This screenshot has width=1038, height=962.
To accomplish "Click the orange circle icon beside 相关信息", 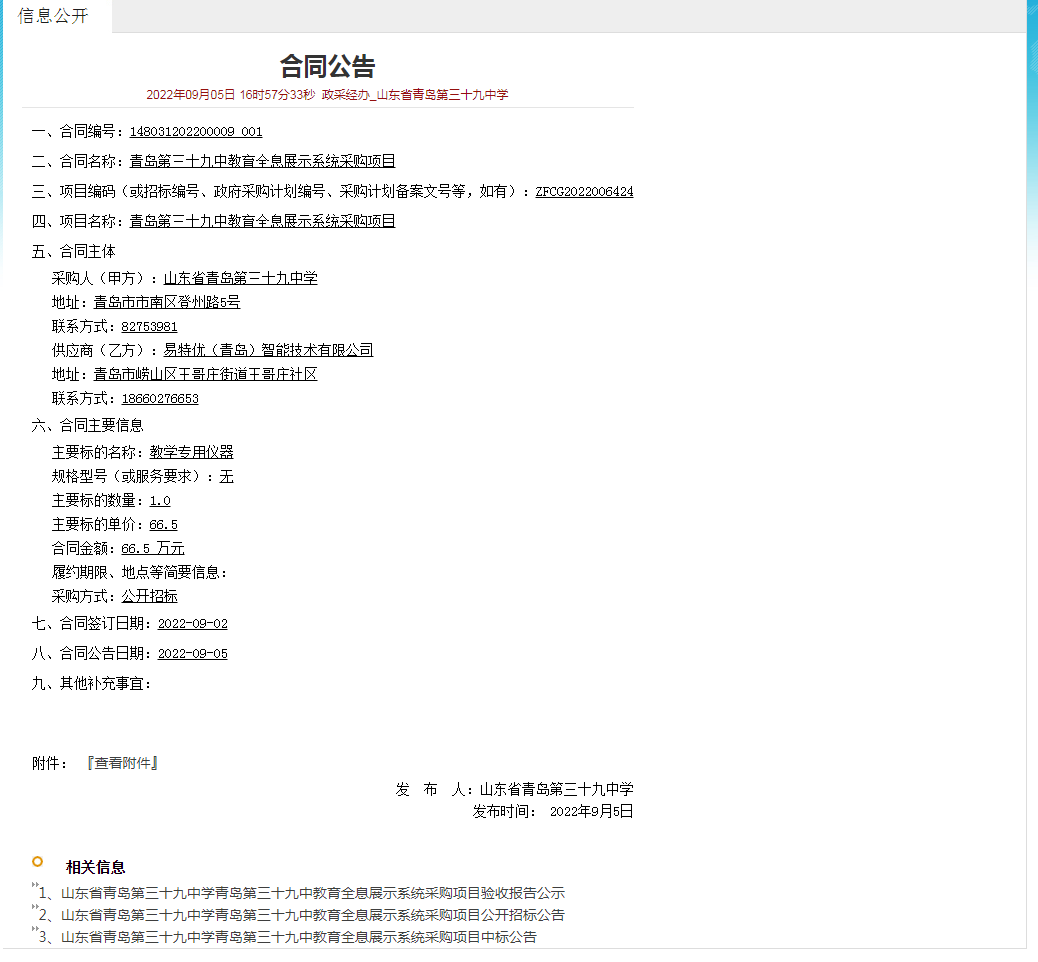I will tap(38, 862).
